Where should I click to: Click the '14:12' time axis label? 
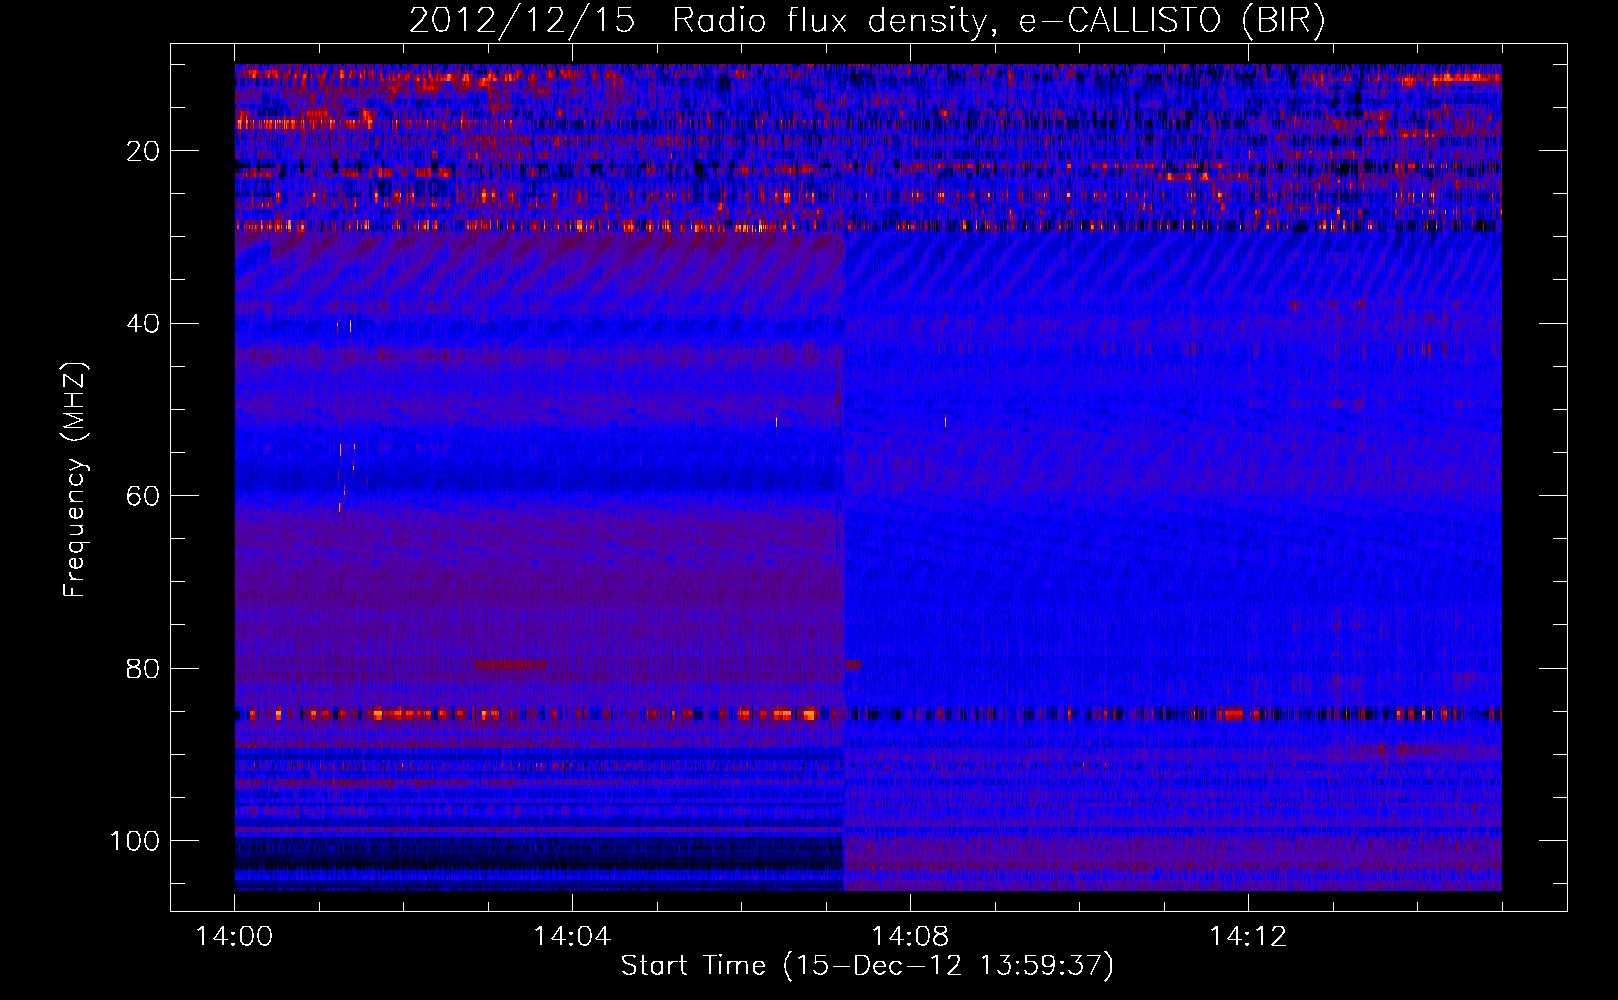1247,937
